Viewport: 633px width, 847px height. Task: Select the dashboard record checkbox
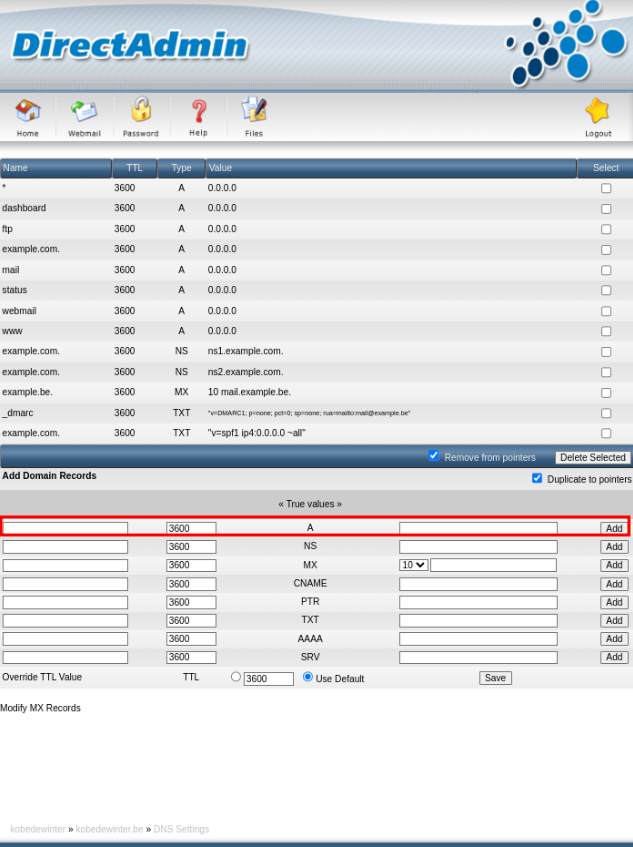(x=605, y=209)
